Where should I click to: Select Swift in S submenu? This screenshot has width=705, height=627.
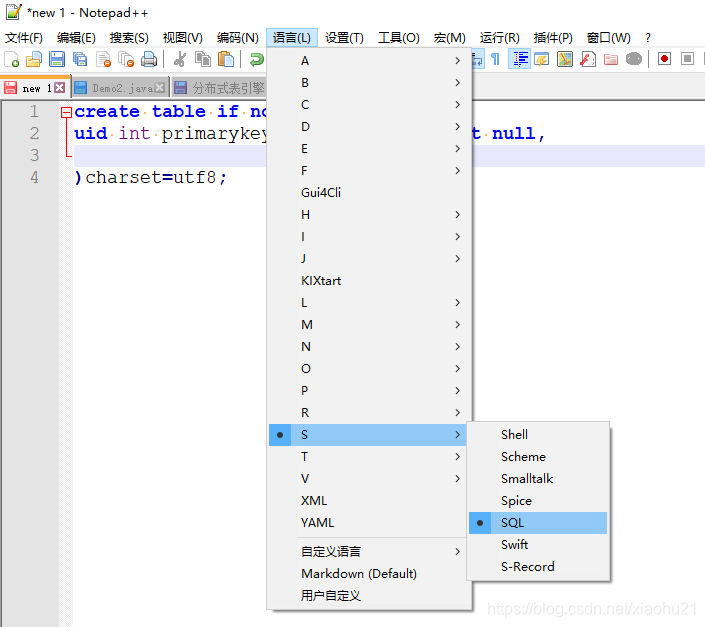538,545
